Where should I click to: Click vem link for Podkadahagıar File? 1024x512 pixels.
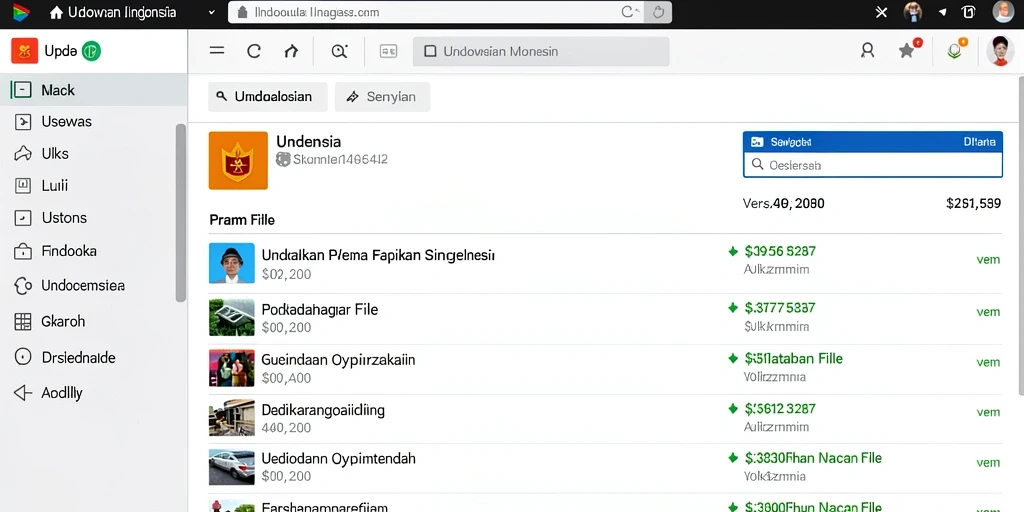click(x=988, y=312)
